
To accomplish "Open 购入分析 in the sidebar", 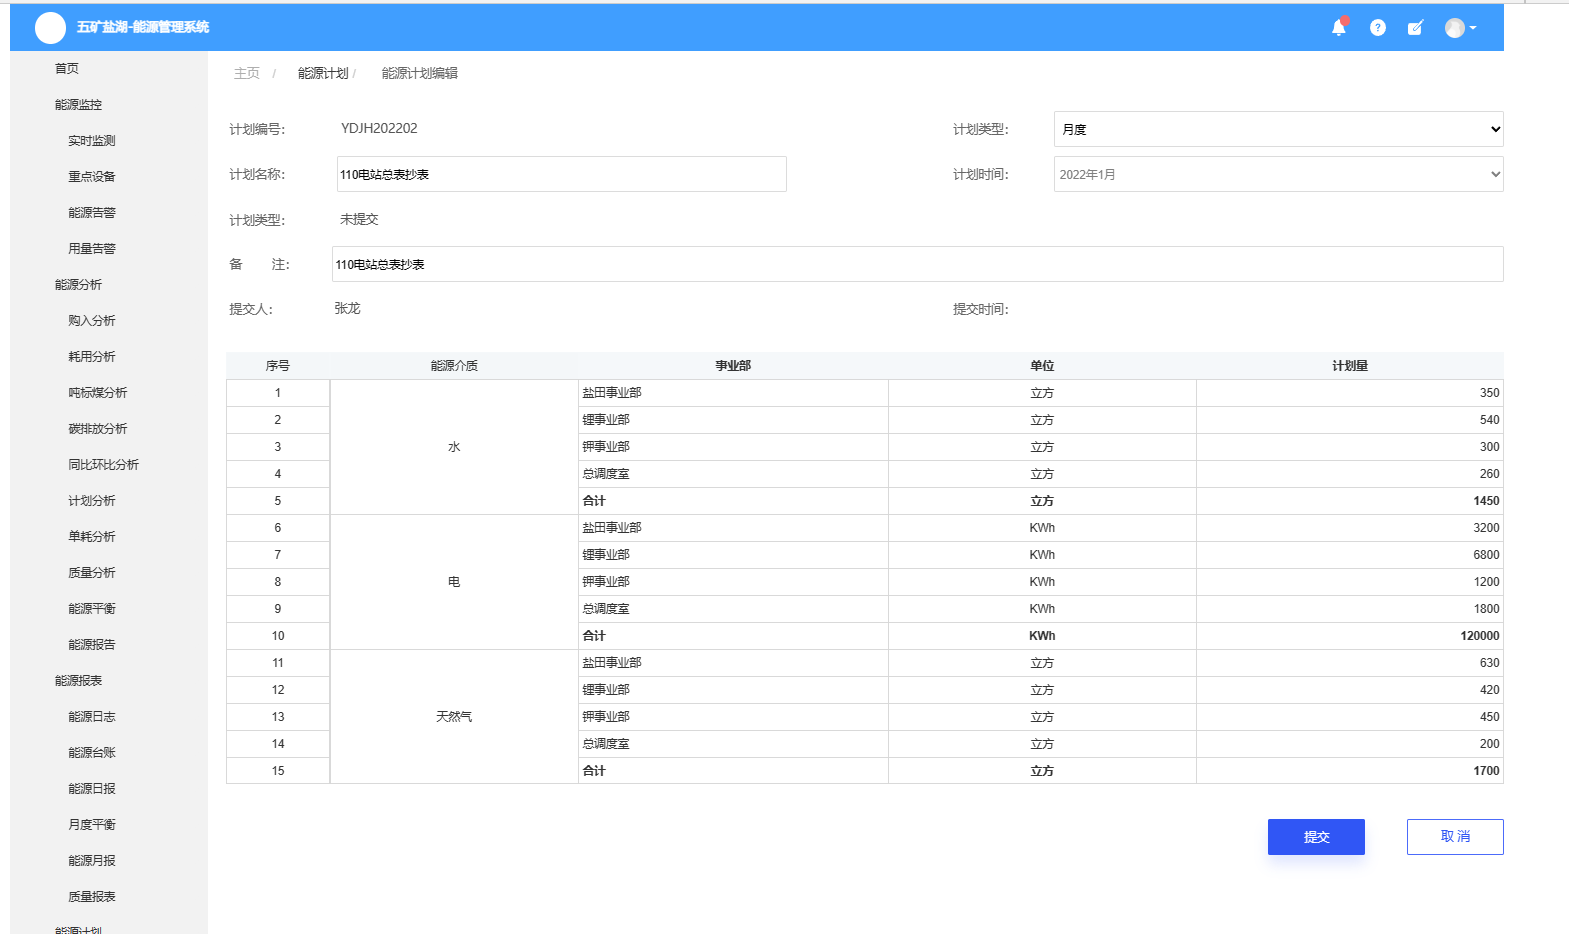I will pyautogui.click(x=92, y=320).
